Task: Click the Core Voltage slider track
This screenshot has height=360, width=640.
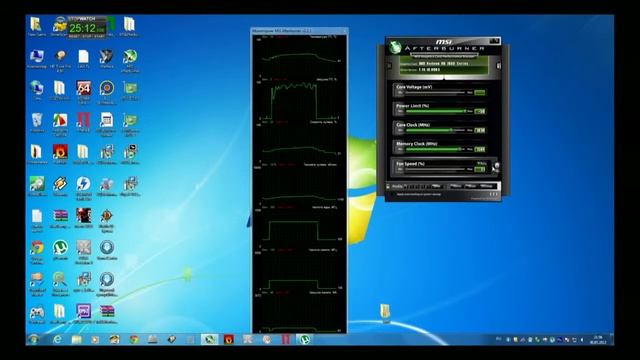Action: 435,93
